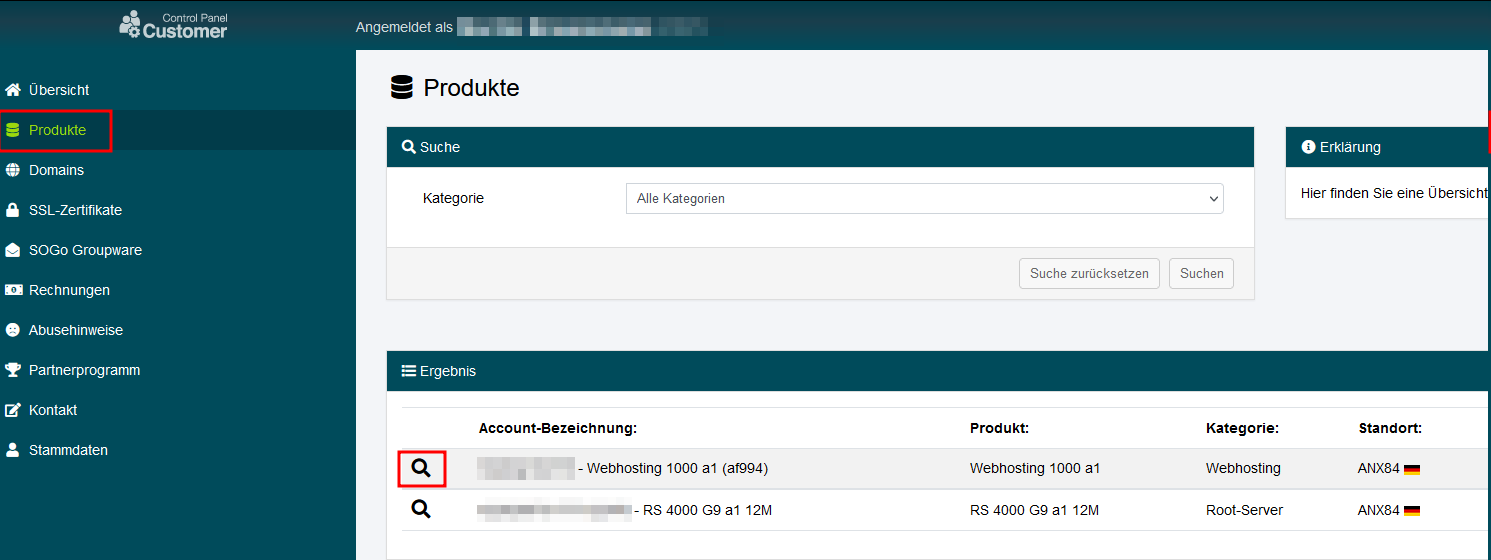Open Abusehinweise in the sidebar
The width and height of the screenshot is (1491, 560).
75,330
